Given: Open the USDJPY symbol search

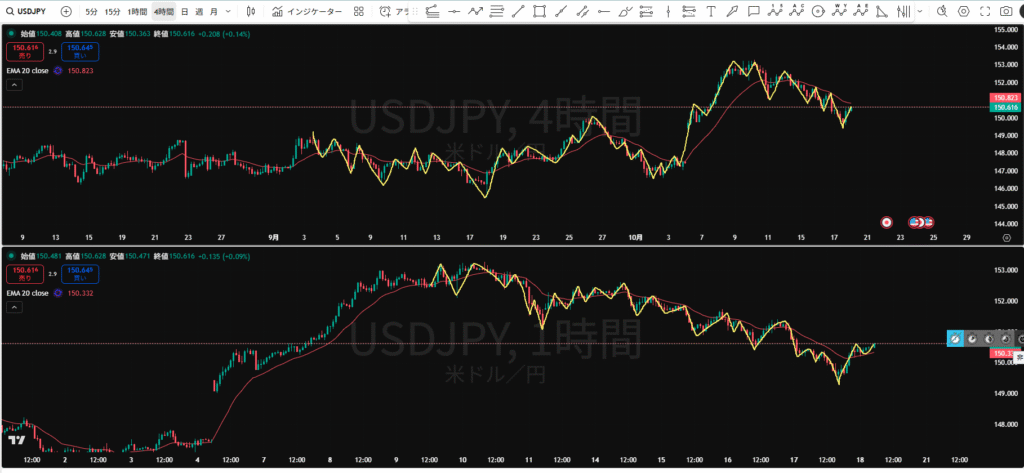Looking at the screenshot, I should (x=27, y=11).
